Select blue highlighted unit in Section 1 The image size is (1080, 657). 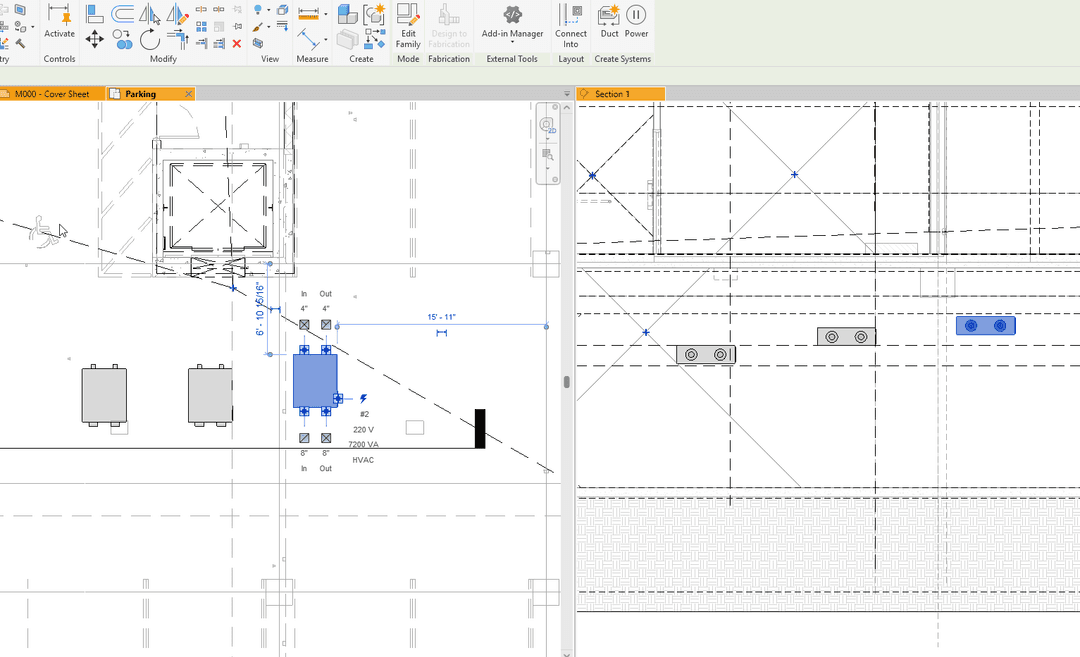[x=986, y=326]
